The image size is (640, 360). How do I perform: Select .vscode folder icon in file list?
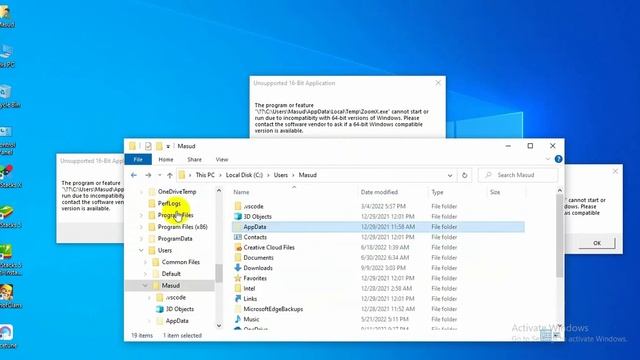238,207
